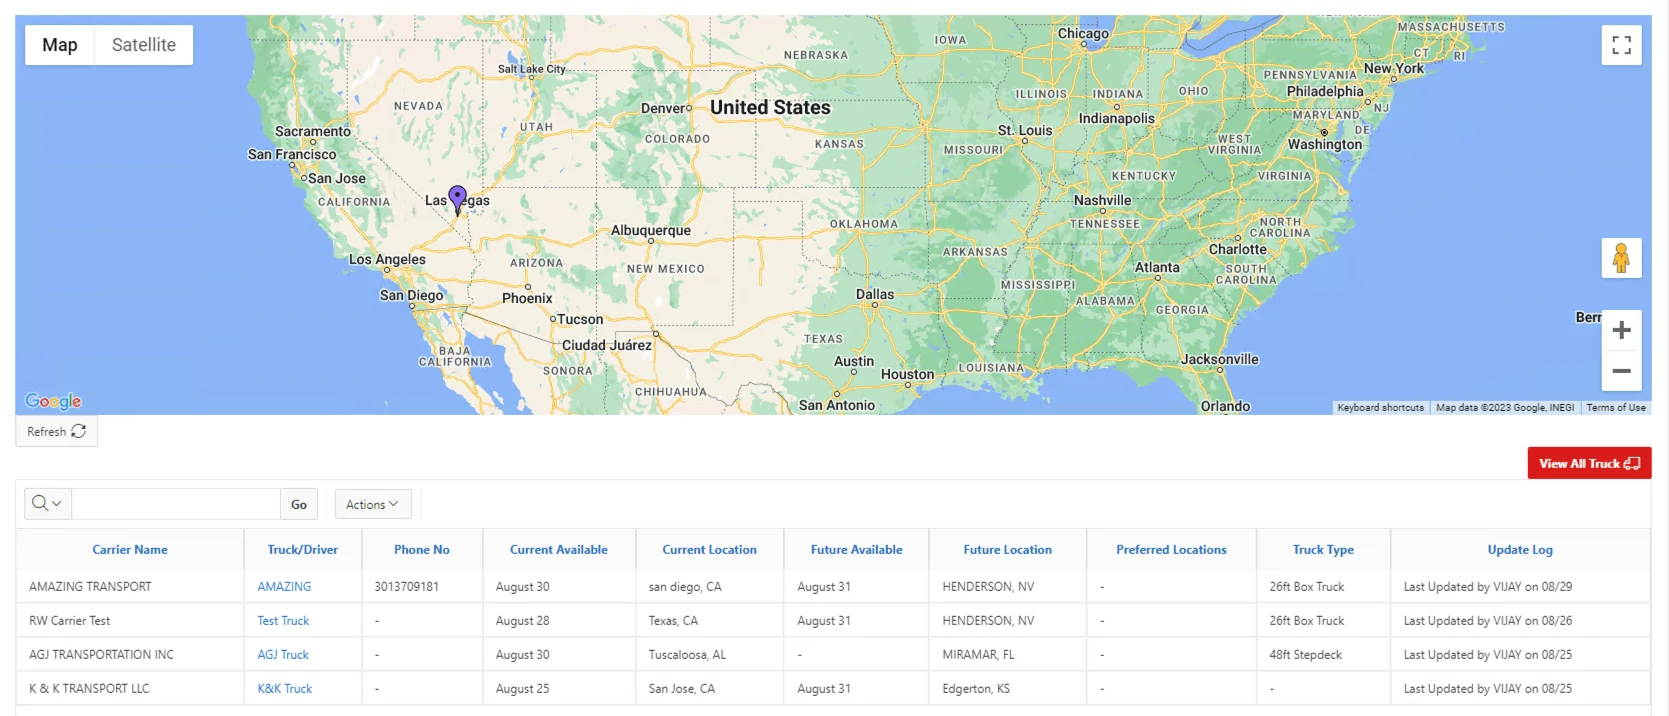Image resolution: width=1669 pixels, height=716 pixels.
Task: Sort by the Current Available column header
Action: 559,549
